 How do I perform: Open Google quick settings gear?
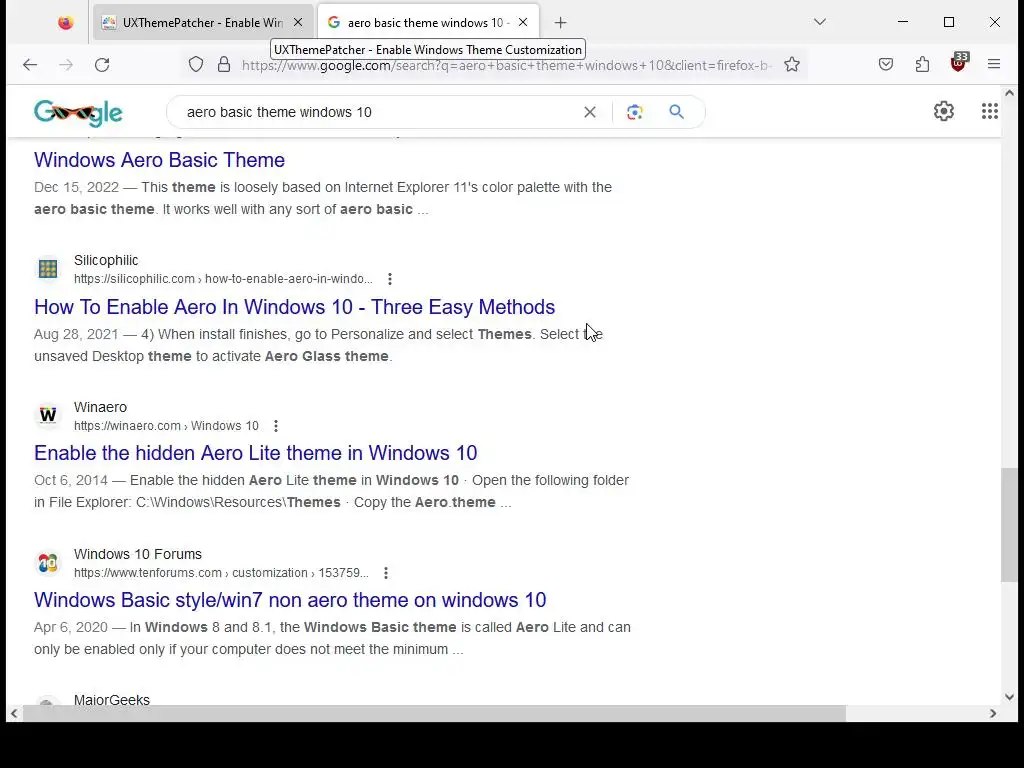(944, 112)
